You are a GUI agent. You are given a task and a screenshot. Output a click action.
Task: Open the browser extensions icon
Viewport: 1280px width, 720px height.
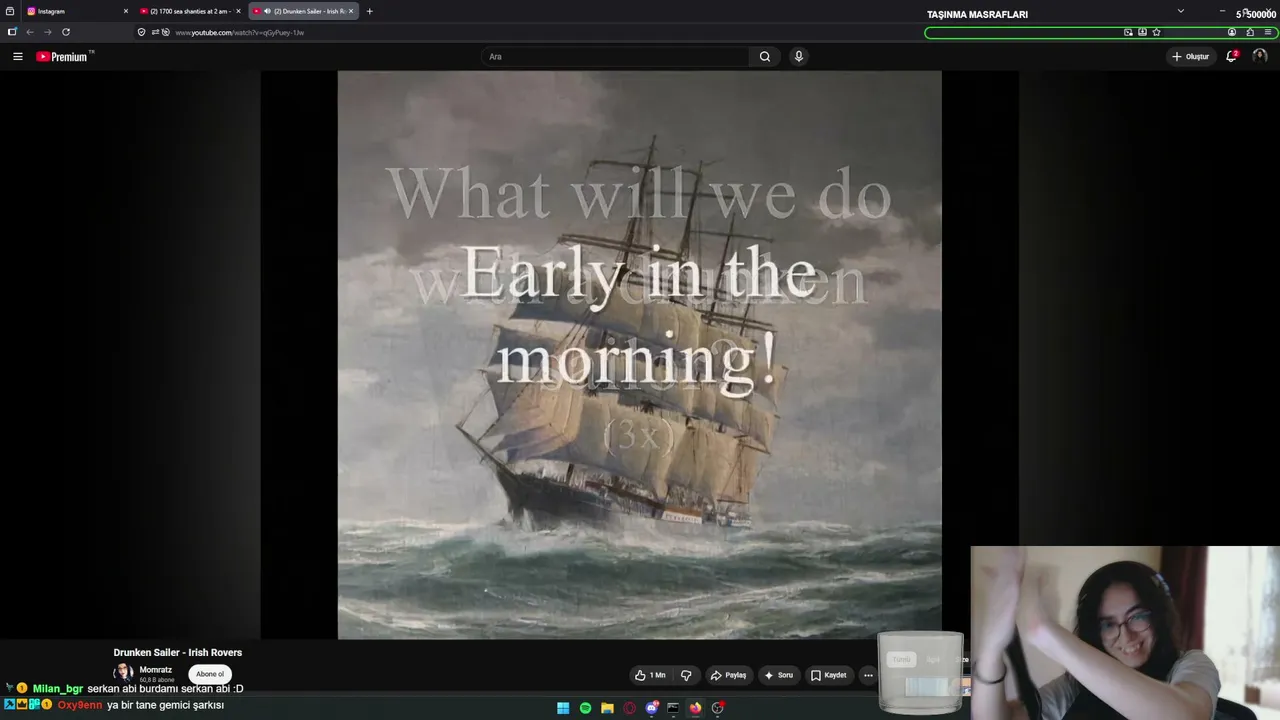pyautogui.click(x=1250, y=32)
